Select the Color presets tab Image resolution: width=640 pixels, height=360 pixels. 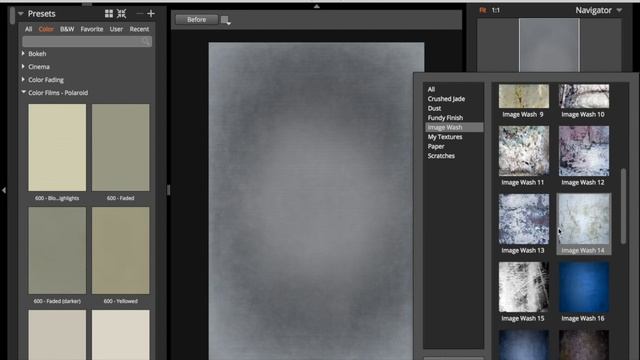tap(46, 29)
